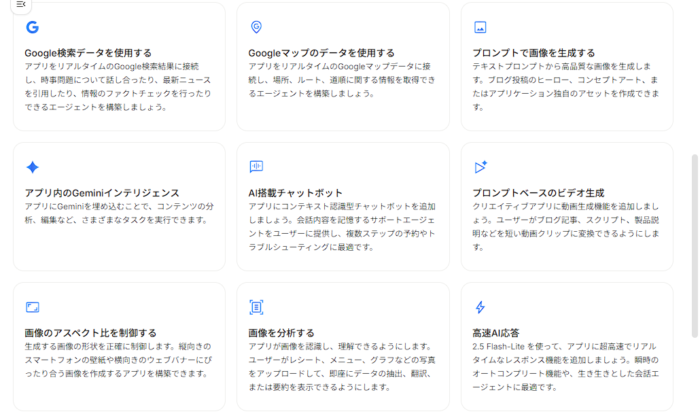Click the Google Maps pin icon
Image resolution: width=700 pixels, height=416 pixels.
point(256,27)
